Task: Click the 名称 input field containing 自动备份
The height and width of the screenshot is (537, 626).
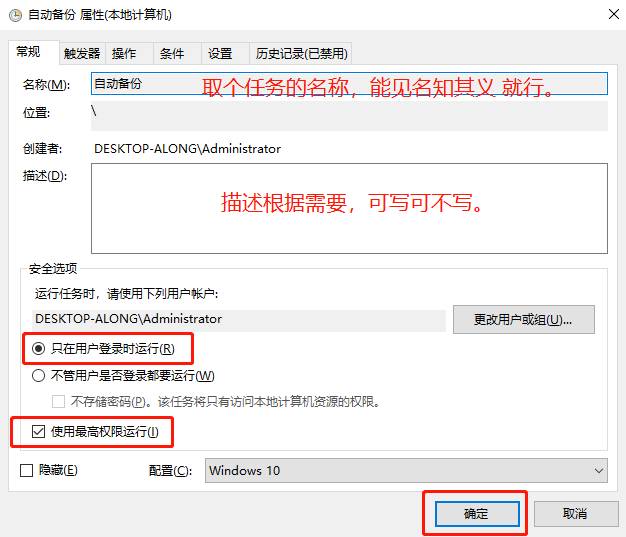Action: tap(349, 83)
